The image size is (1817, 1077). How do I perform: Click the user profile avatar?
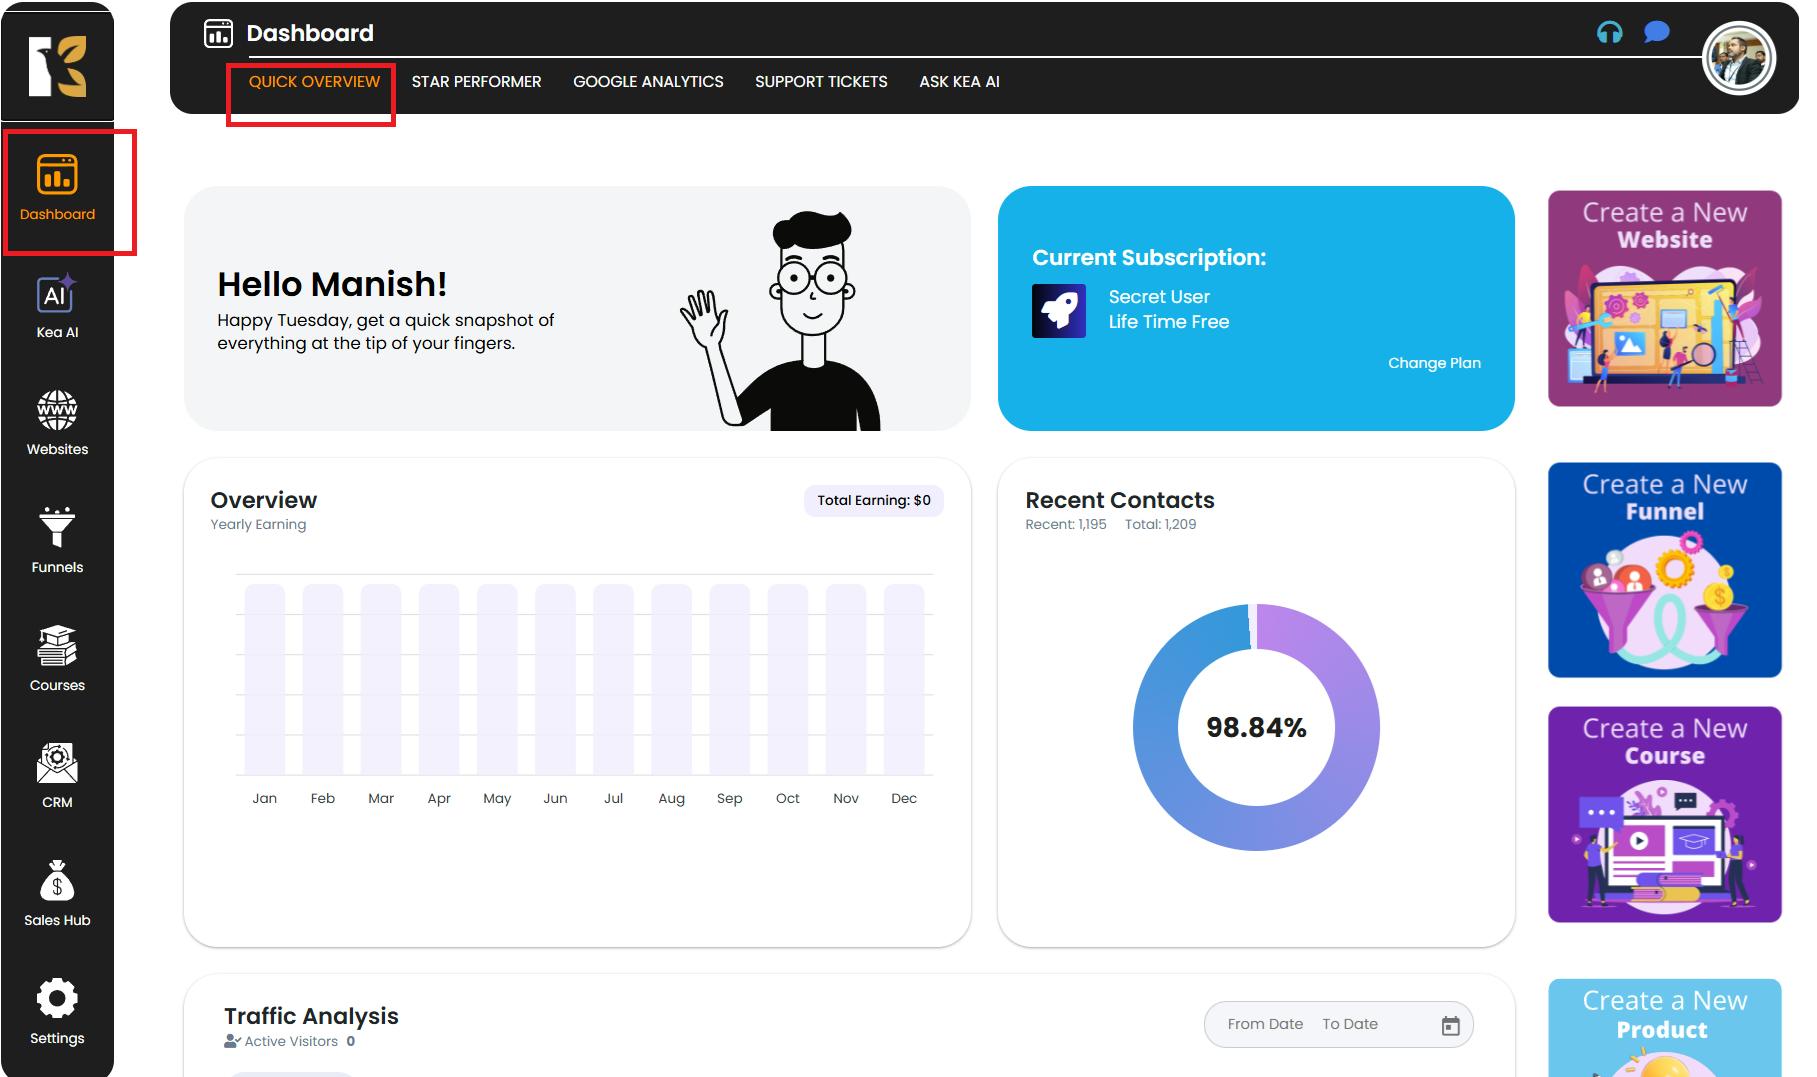1738,59
